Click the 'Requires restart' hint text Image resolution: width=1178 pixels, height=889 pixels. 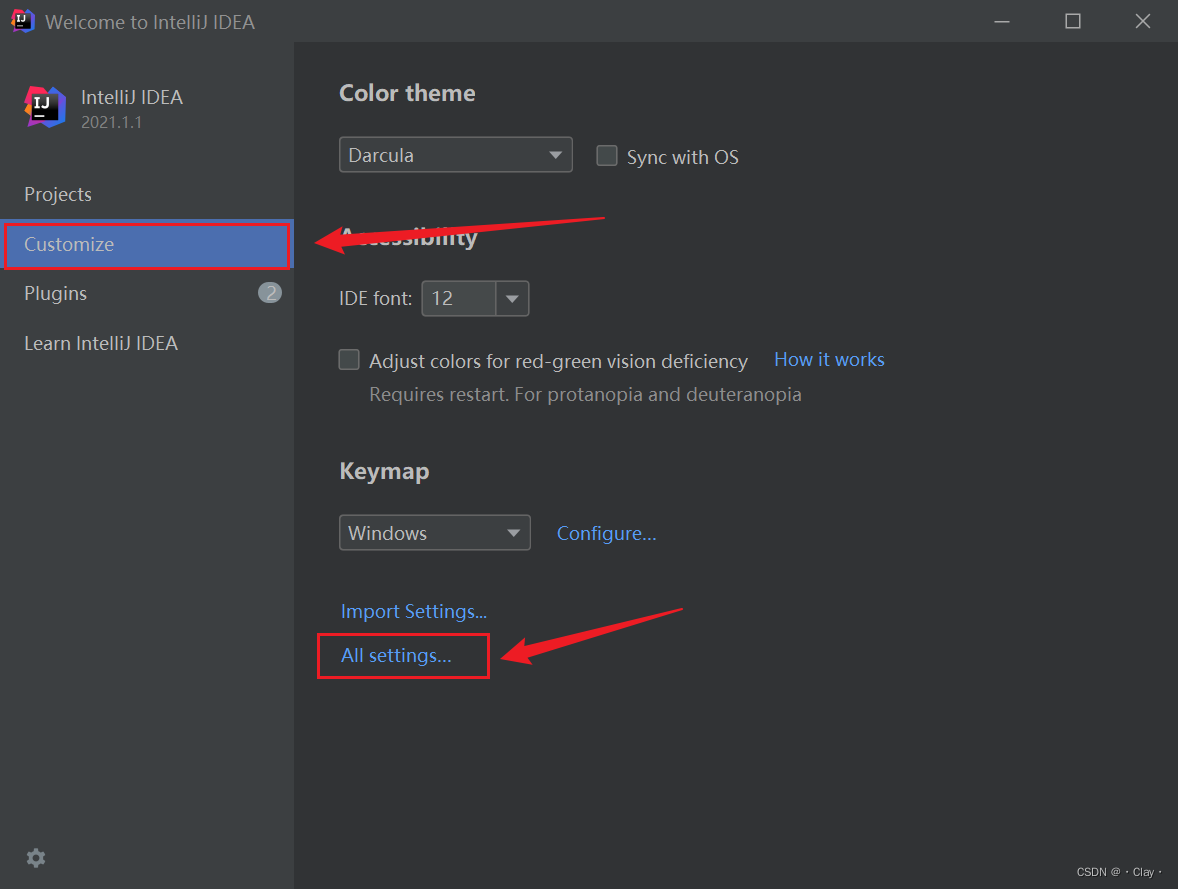click(585, 394)
